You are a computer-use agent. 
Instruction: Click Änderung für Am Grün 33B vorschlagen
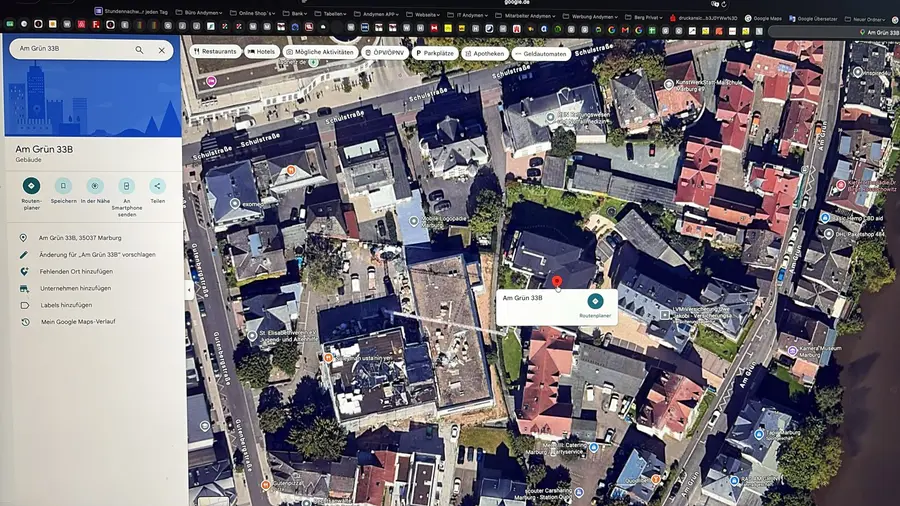coord(97,254)
